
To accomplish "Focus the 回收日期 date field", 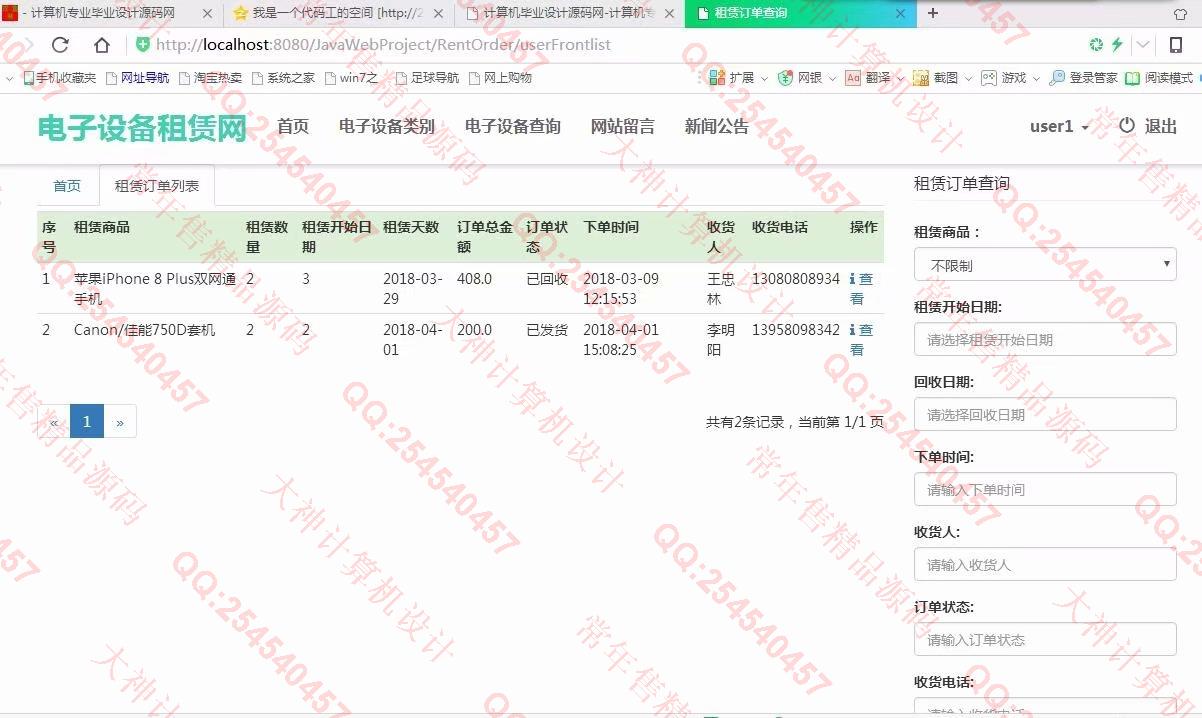I will click(1045, 414).
